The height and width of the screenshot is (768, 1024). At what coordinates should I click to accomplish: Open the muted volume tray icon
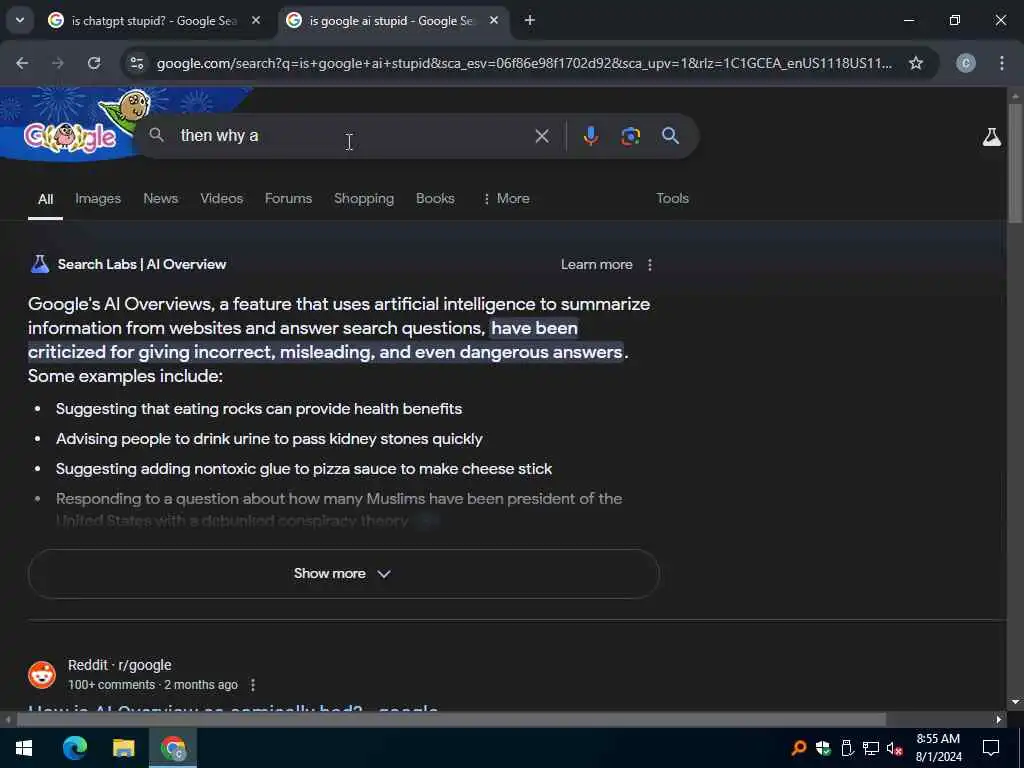894,748
